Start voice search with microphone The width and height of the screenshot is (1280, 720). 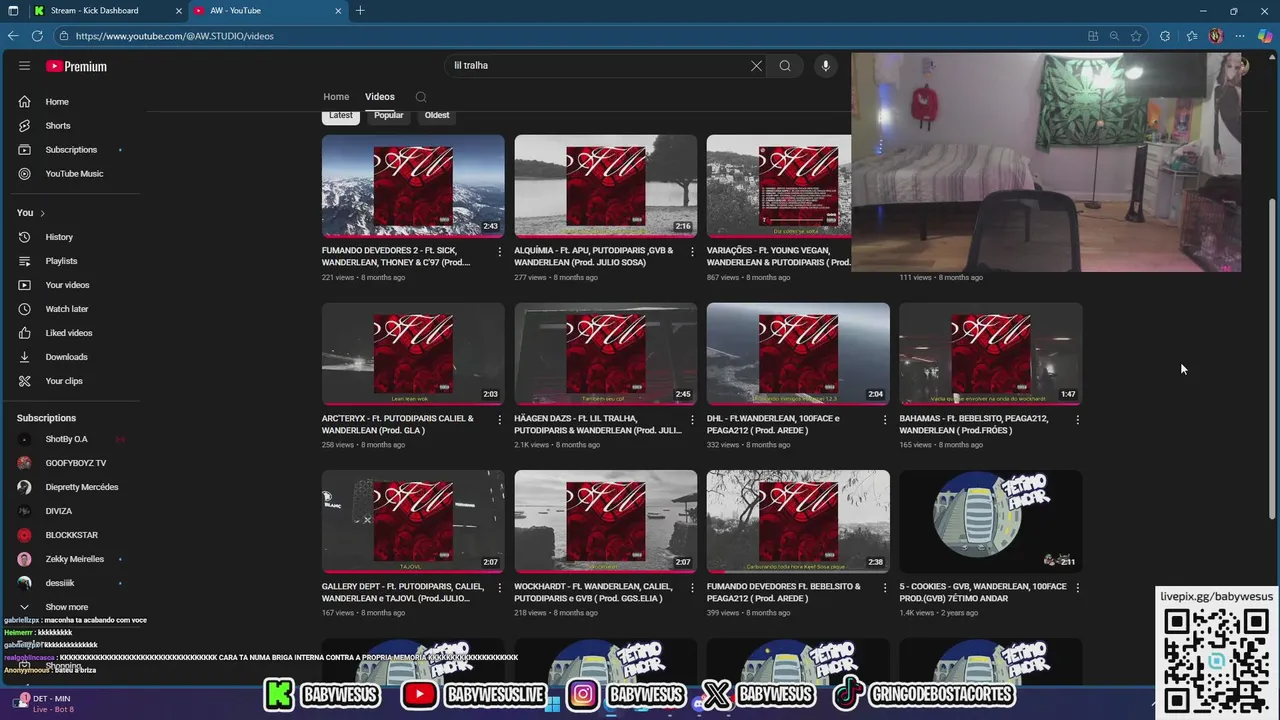pos(825,66)
